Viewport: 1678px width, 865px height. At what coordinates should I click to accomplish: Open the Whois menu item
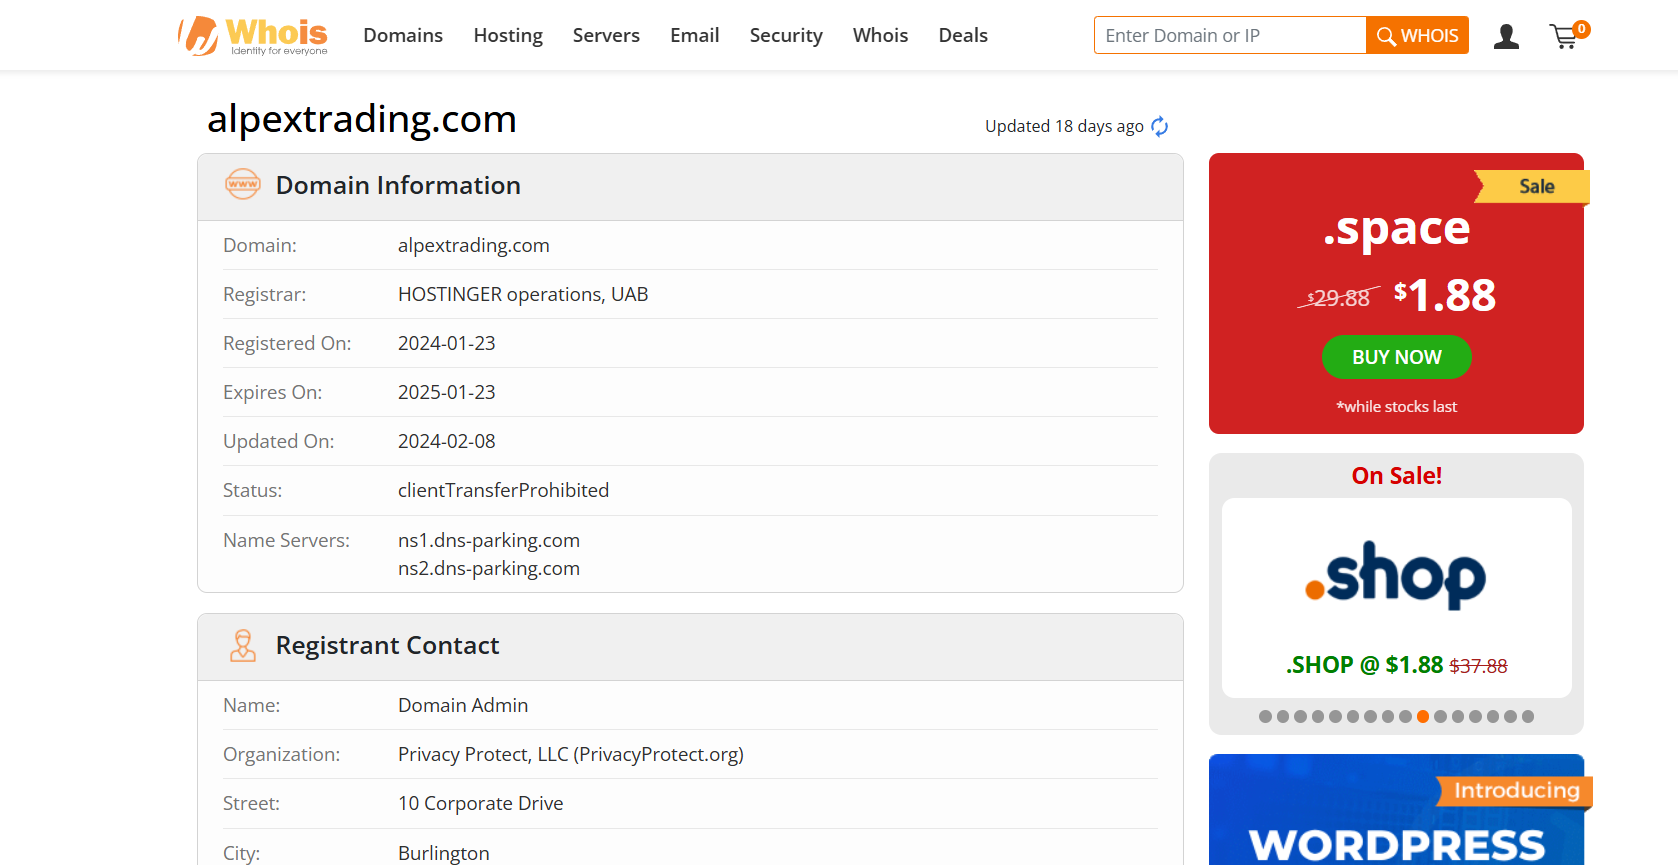click(880, 35)
